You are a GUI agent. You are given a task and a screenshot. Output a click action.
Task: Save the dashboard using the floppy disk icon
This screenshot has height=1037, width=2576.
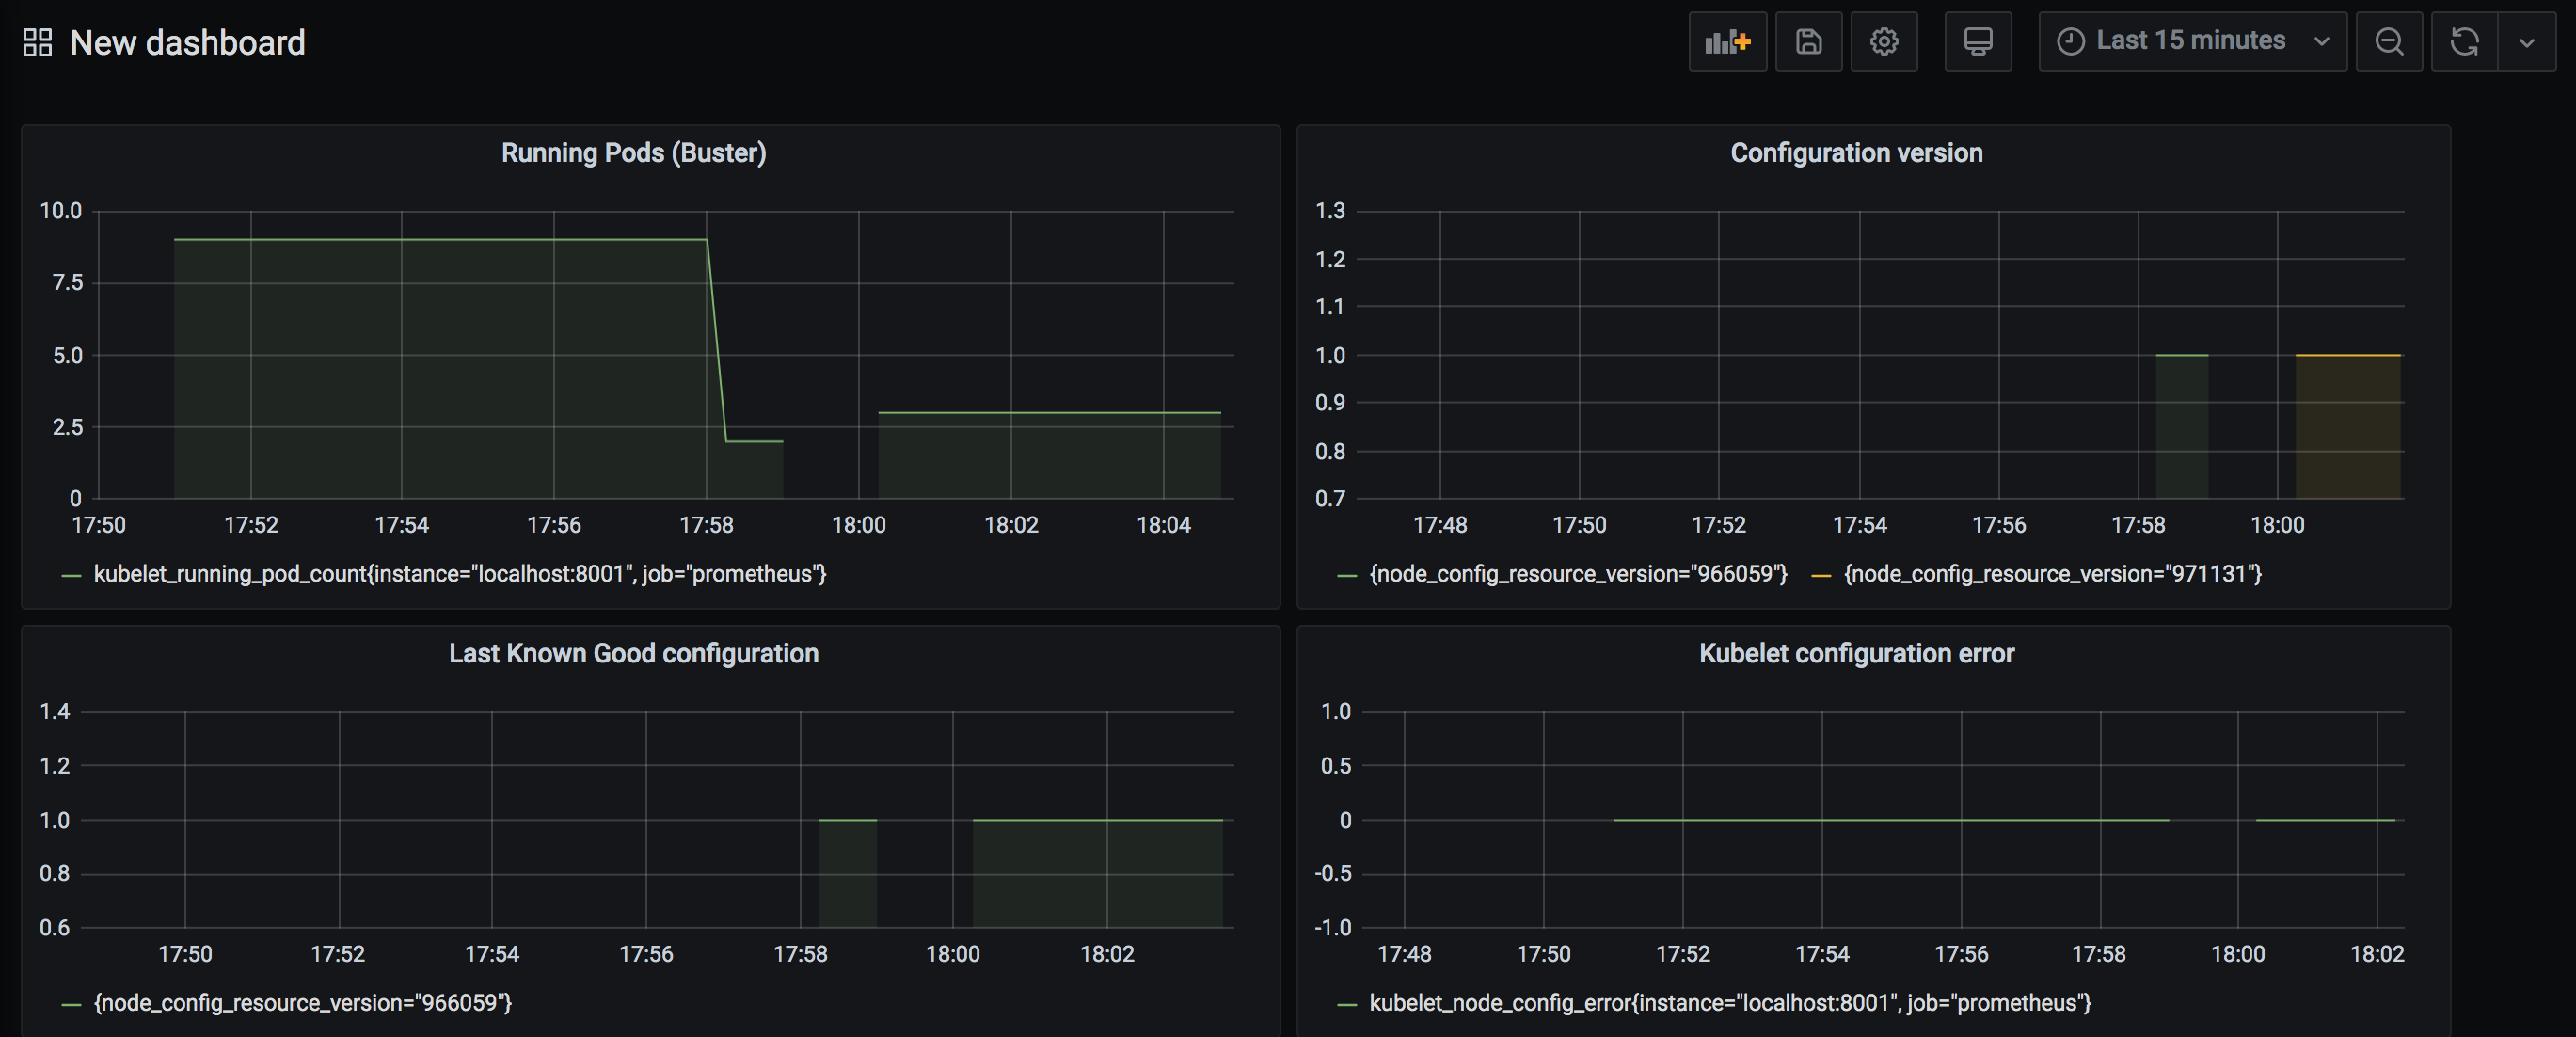click(x=1808, y=42)
